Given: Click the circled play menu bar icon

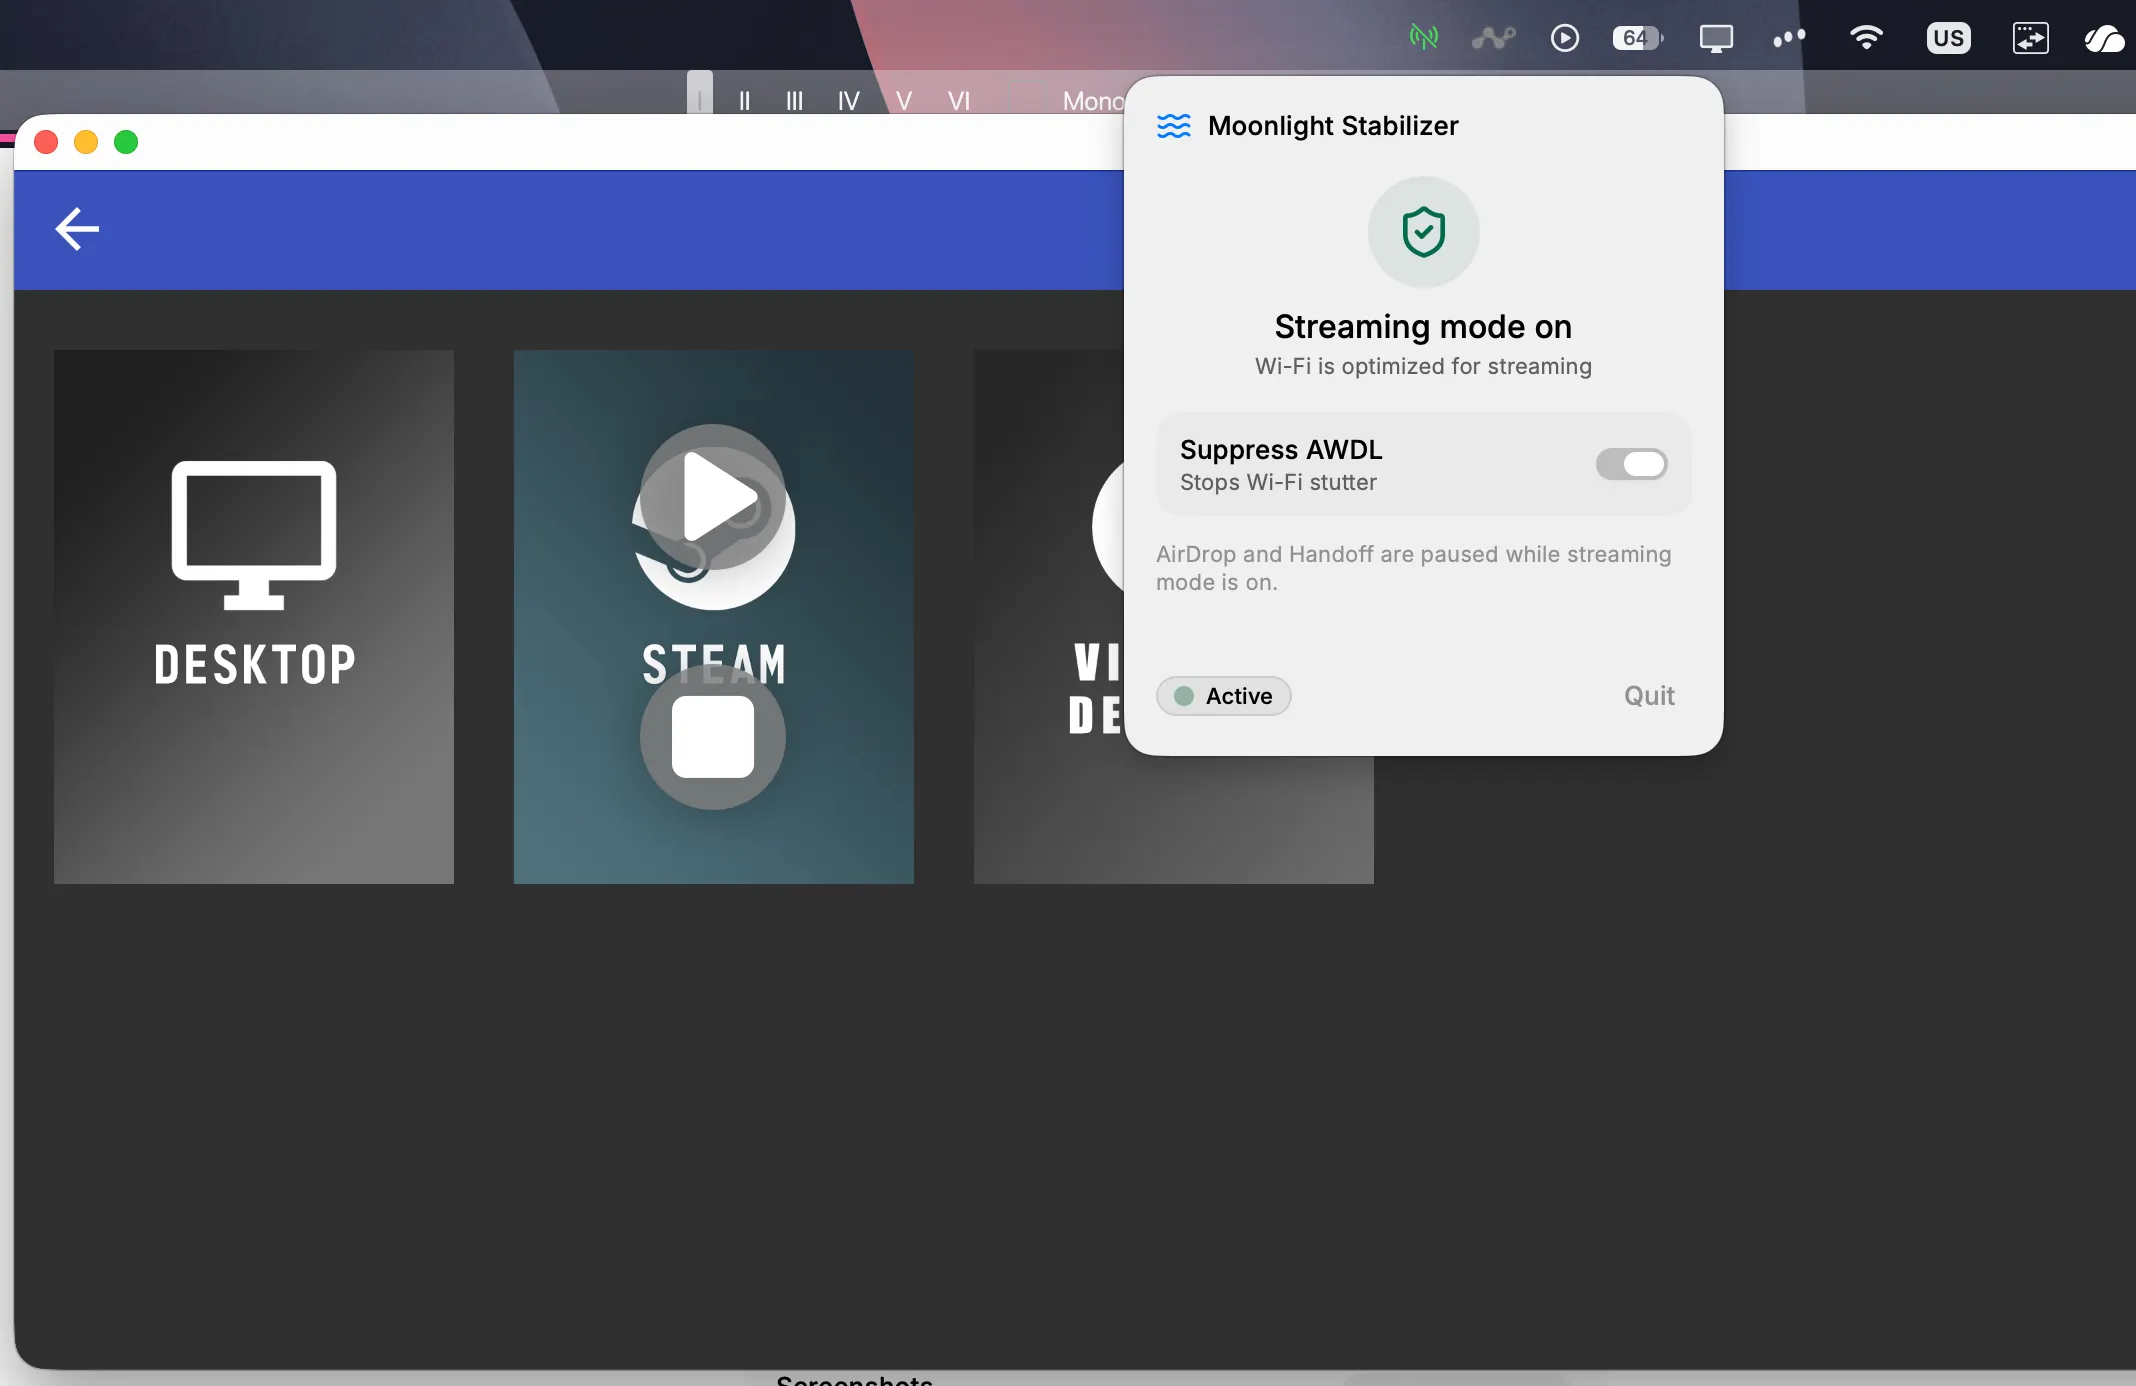Looking at the screenshot, I should (1565, 38).
